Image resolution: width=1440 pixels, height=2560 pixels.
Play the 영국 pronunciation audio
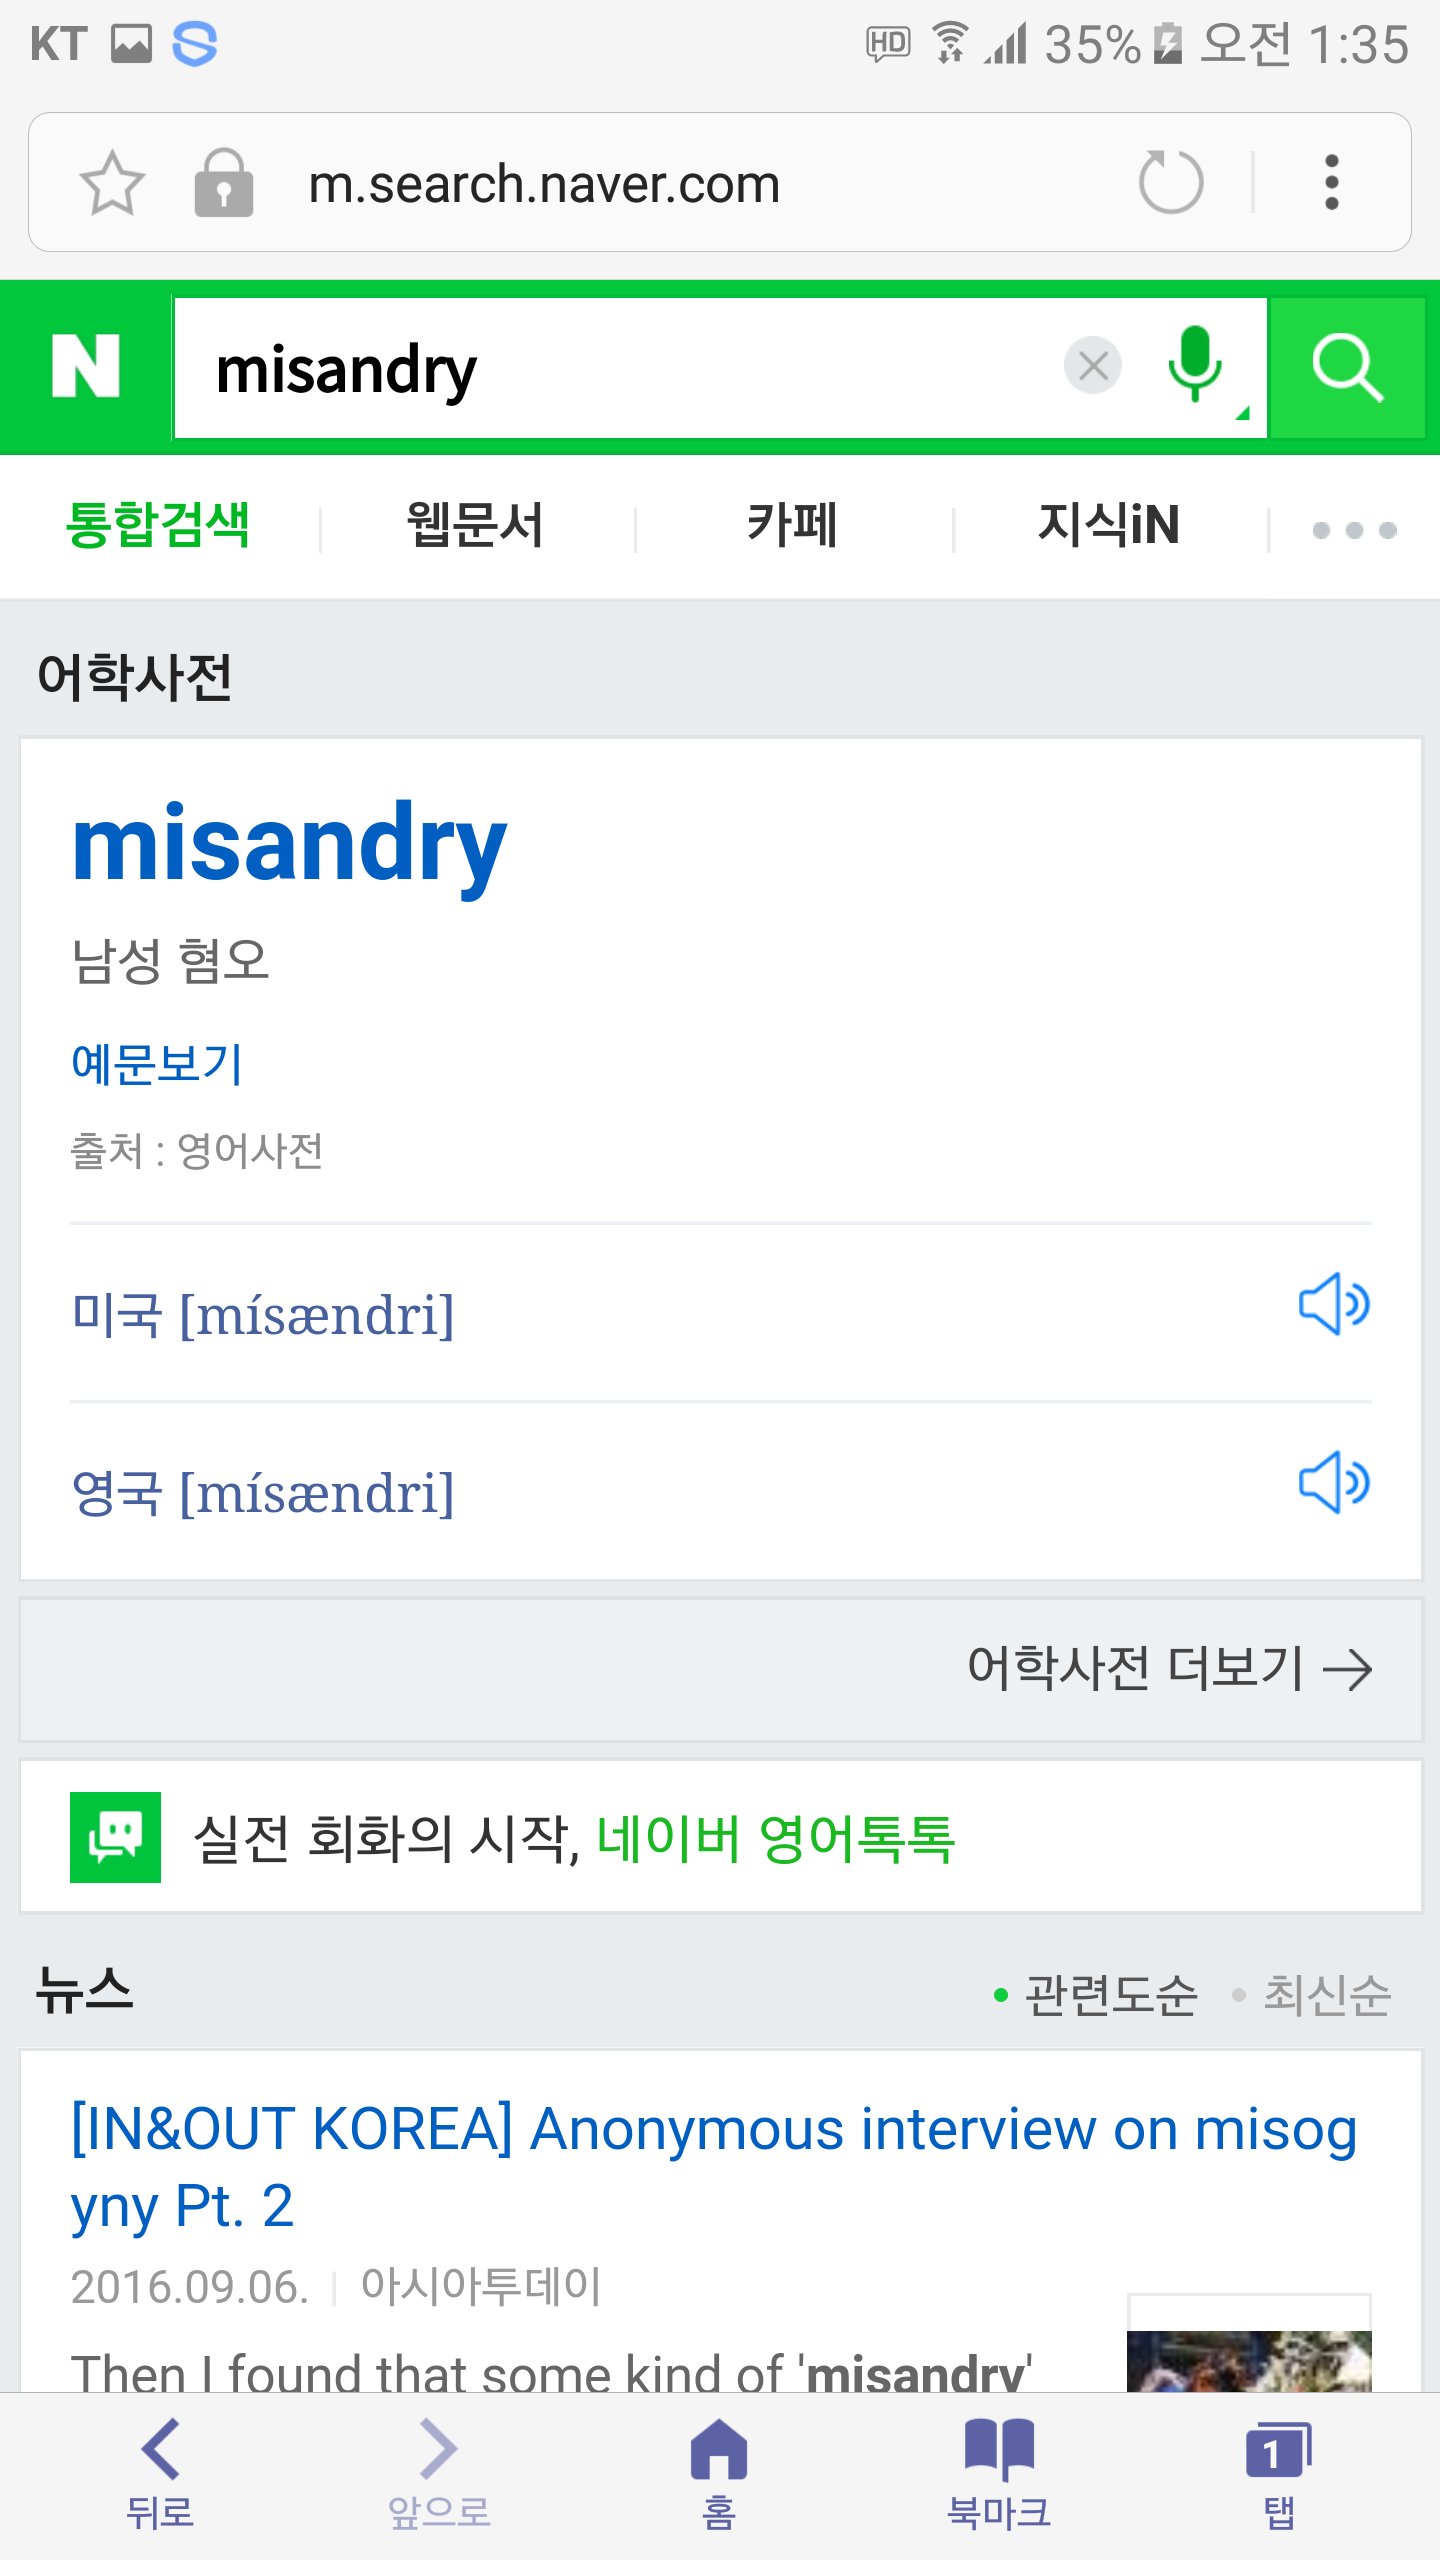pyautogui.click(x=1334, y=1483)
